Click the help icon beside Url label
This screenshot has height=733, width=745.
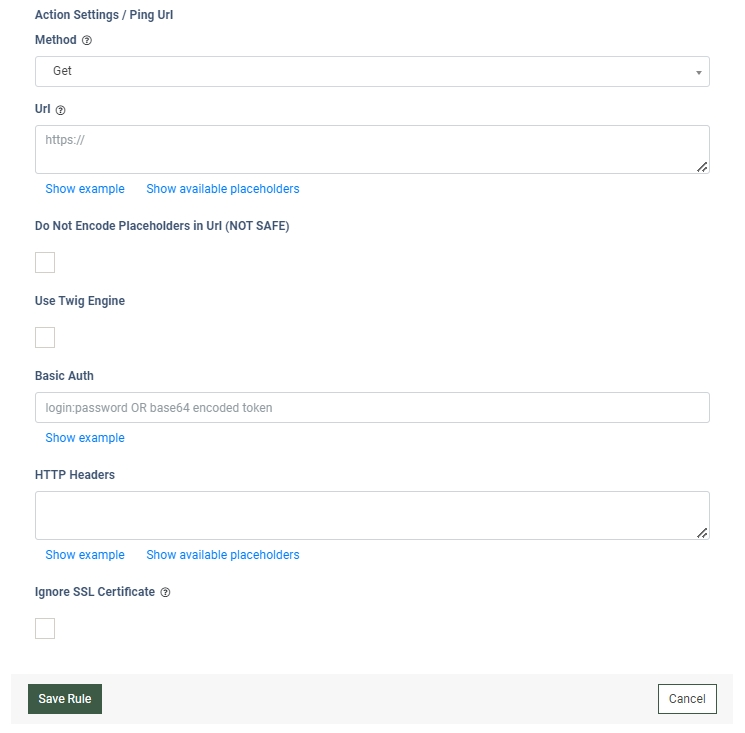(x=61, y=110)
